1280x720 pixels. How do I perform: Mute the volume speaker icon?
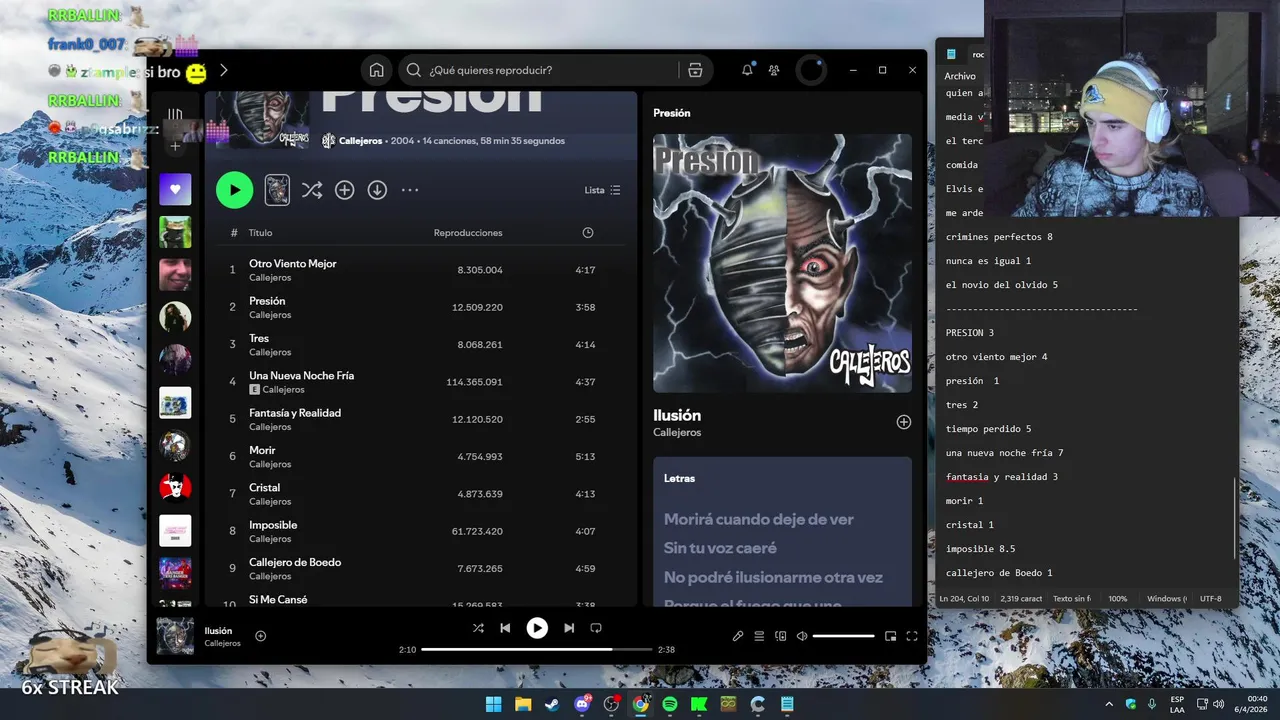[x=802, y=636]
